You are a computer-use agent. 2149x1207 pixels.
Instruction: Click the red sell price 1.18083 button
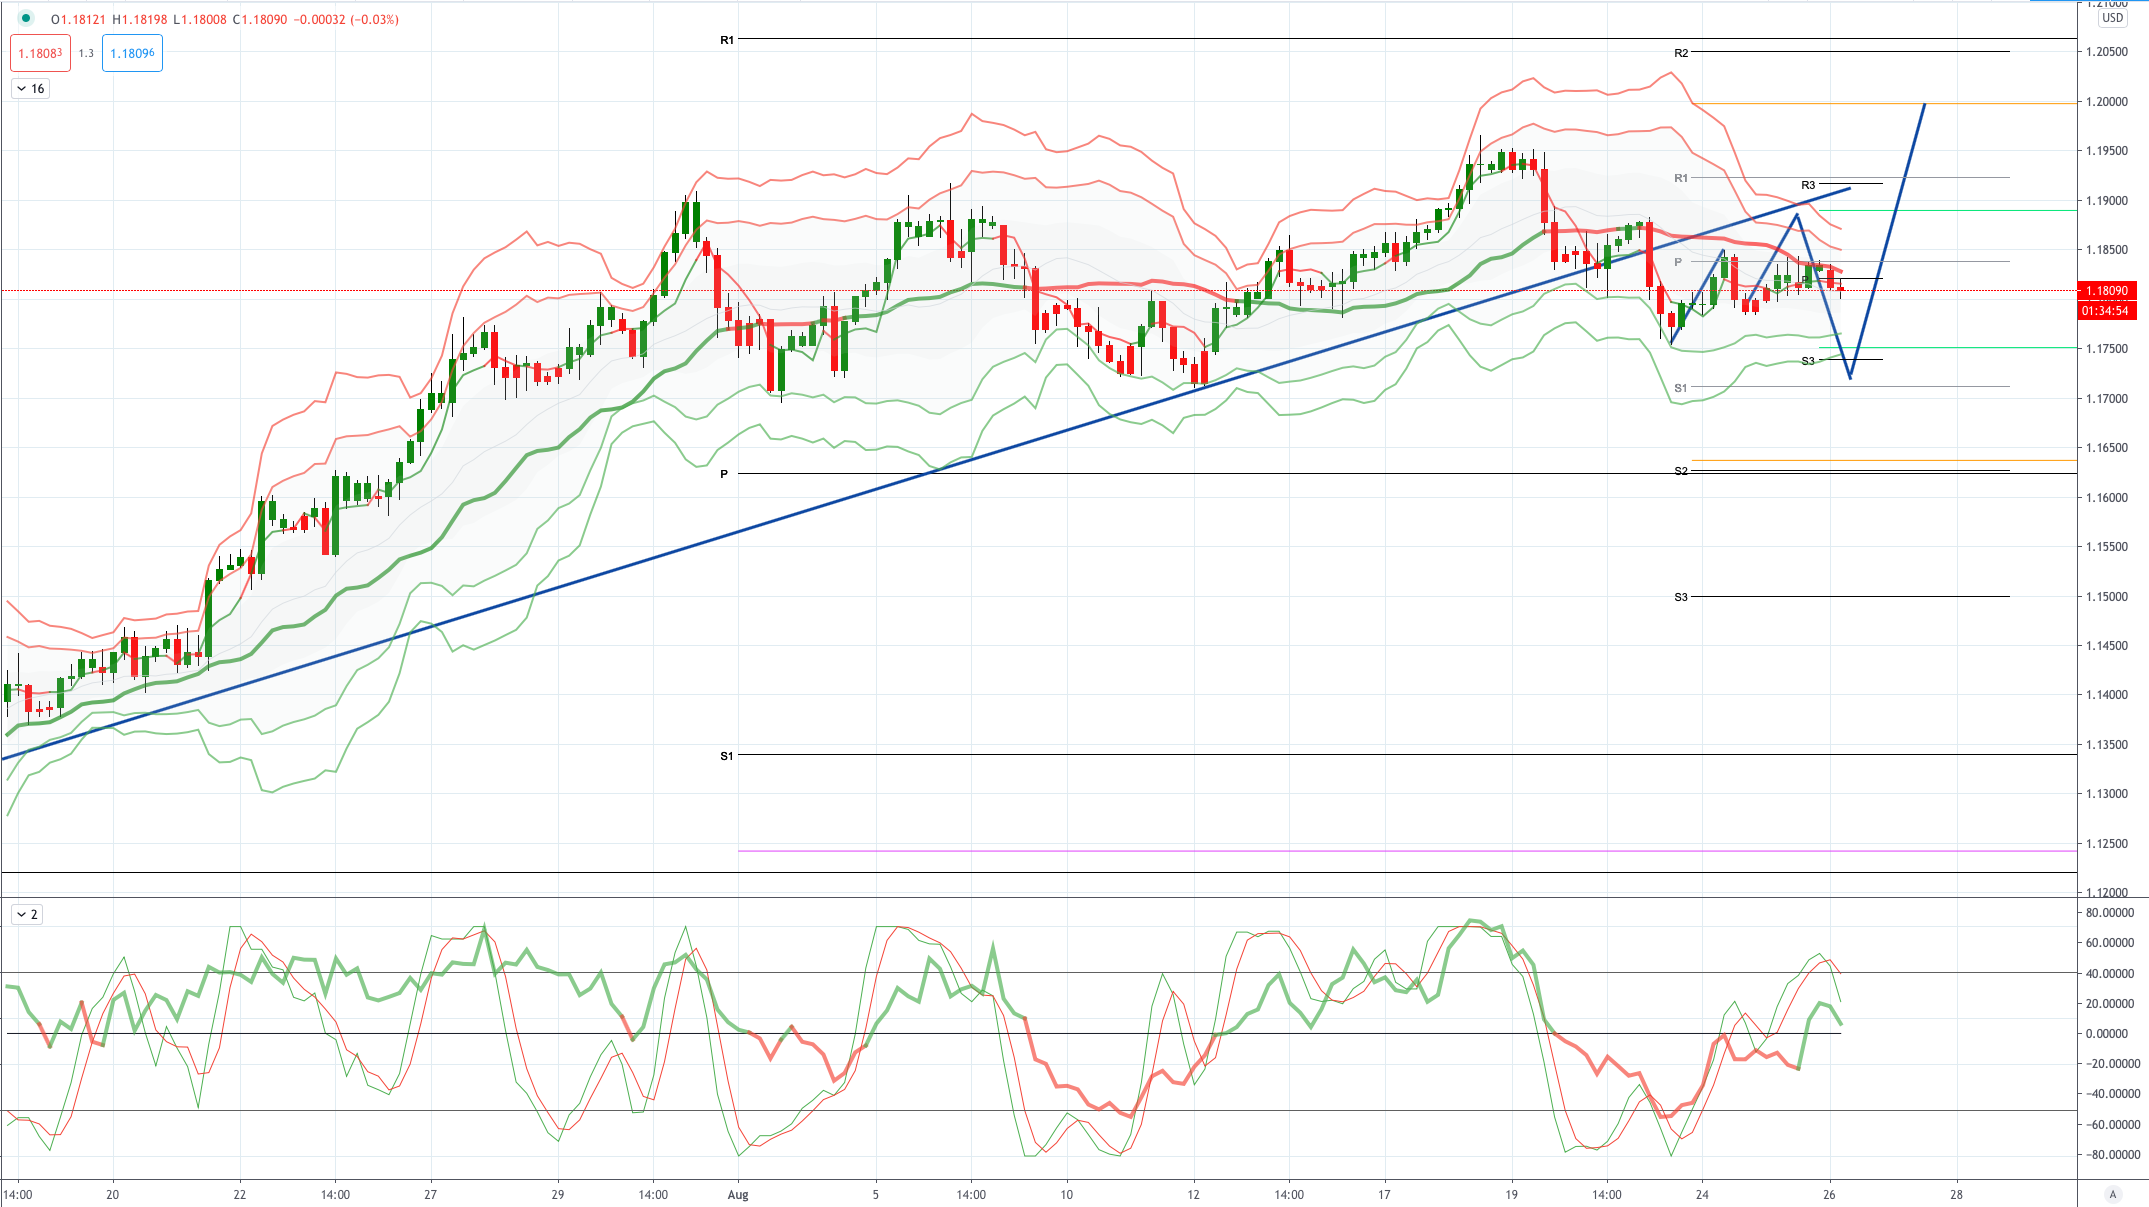coord(41,53)
